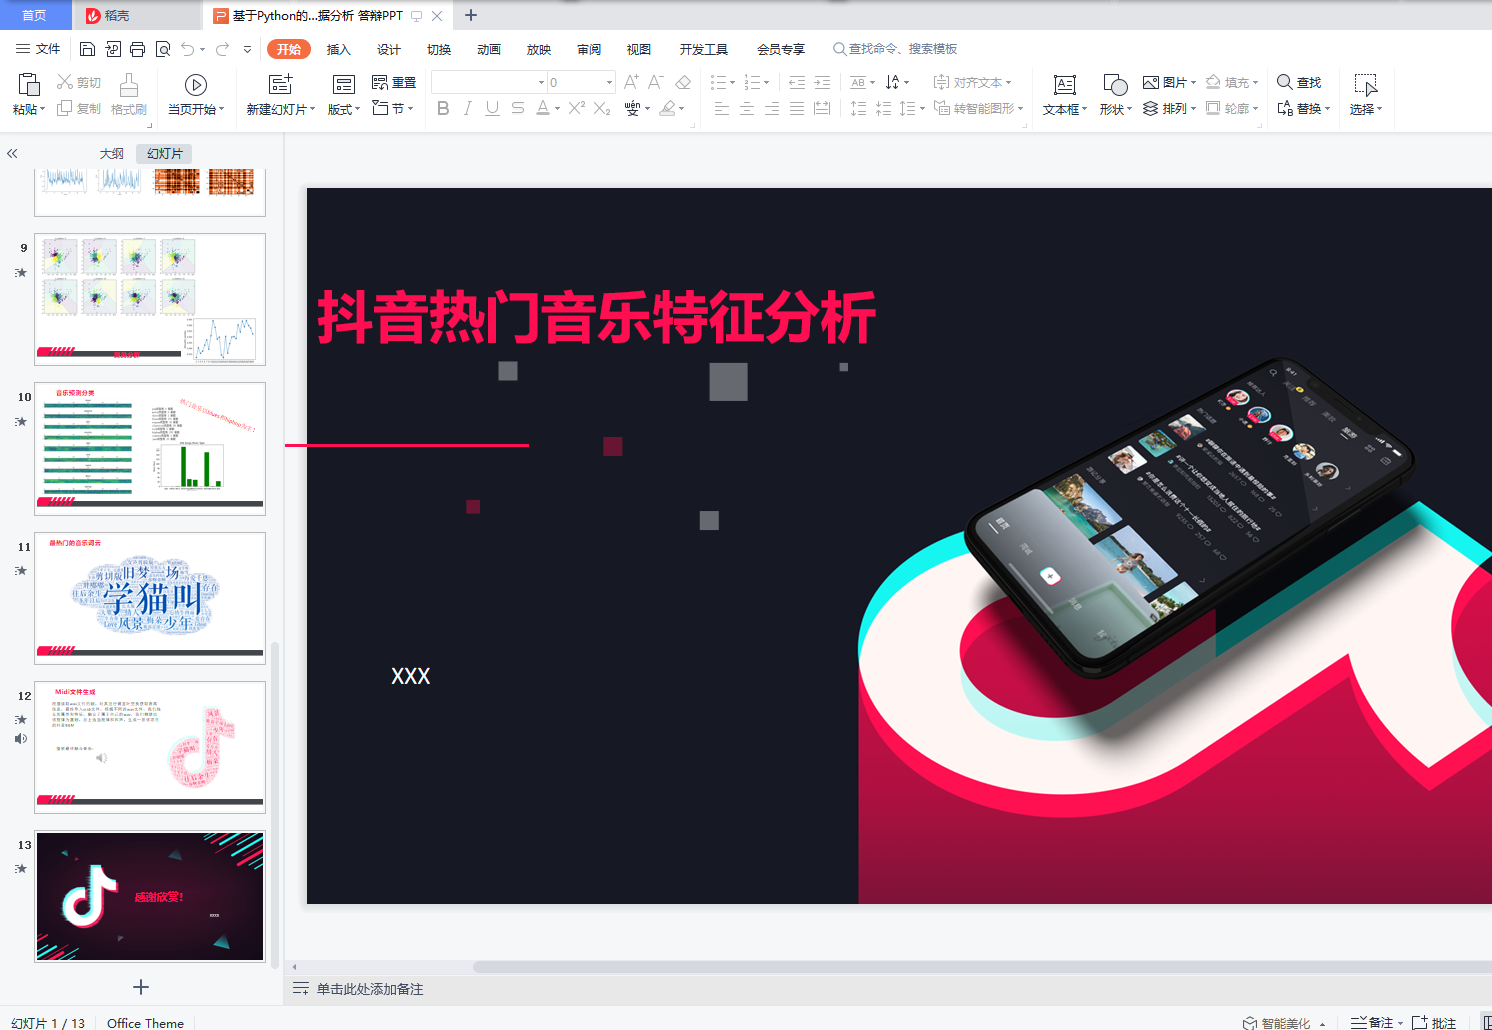Open the Design (设计) ribbon tab
This screenshot has width=1492, height=1030.
[x=389, y=49]
